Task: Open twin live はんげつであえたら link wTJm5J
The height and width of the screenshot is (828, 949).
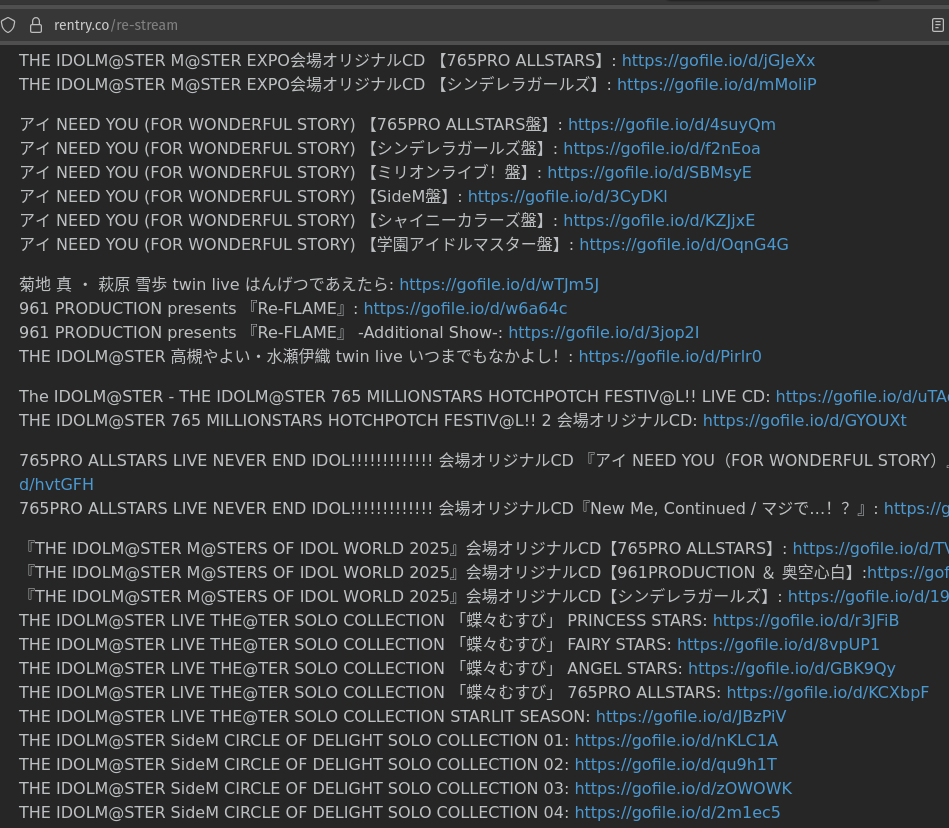Action: [499, 284]
